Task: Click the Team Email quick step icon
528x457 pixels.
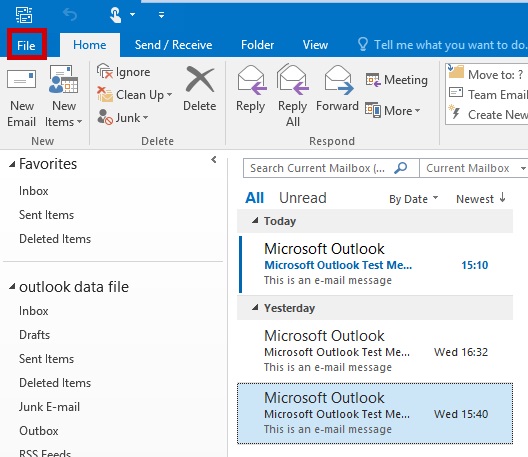Action: coord(456,92)
